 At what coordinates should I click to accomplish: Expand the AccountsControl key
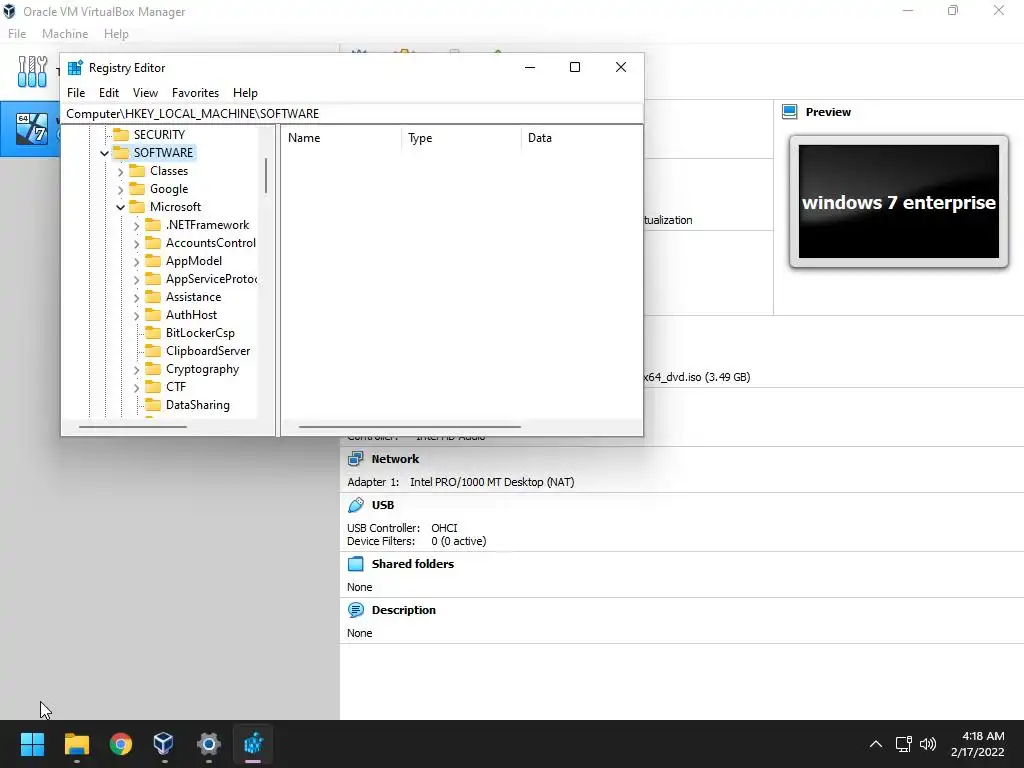[x=136, y=244]
